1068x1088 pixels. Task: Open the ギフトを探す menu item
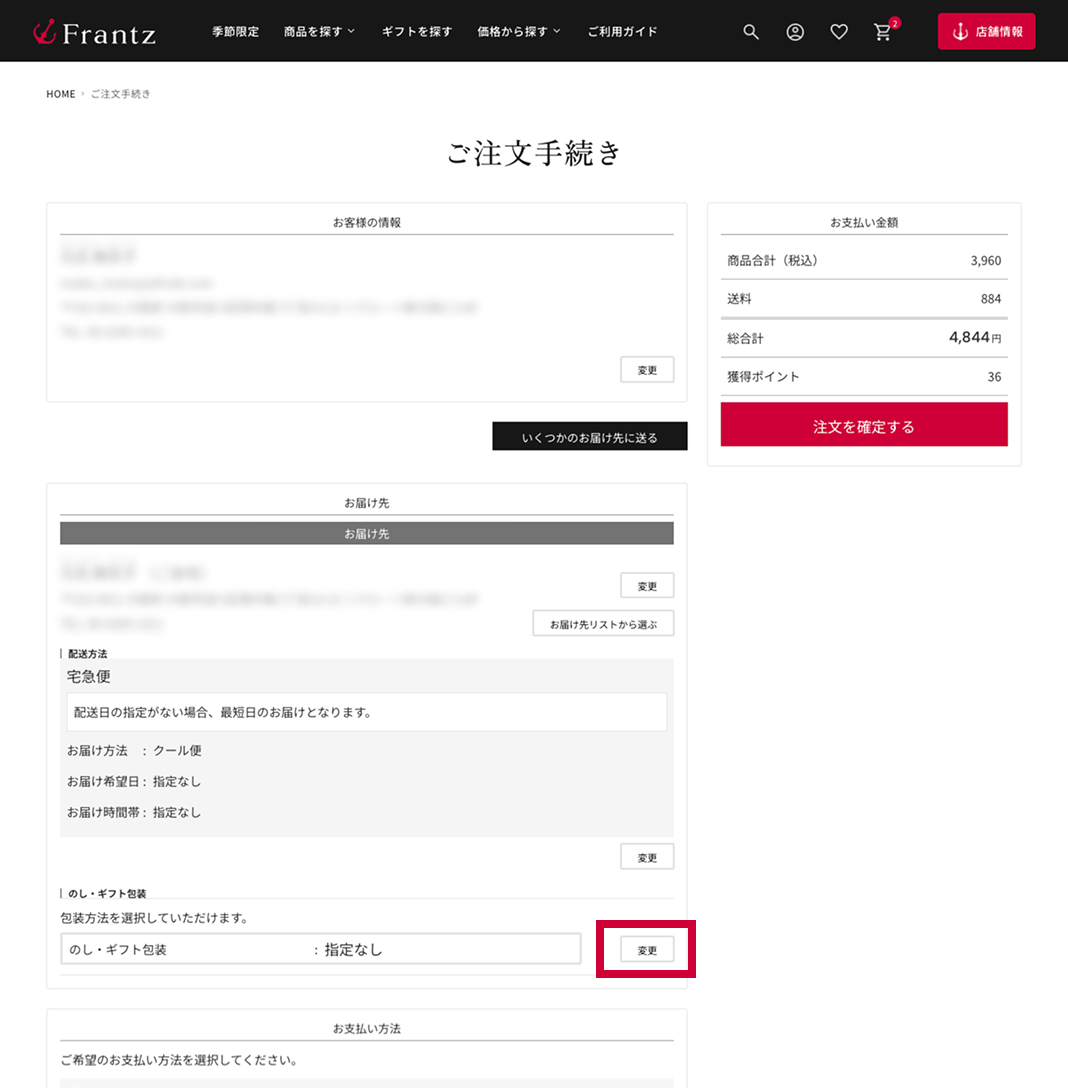[416, 32]
